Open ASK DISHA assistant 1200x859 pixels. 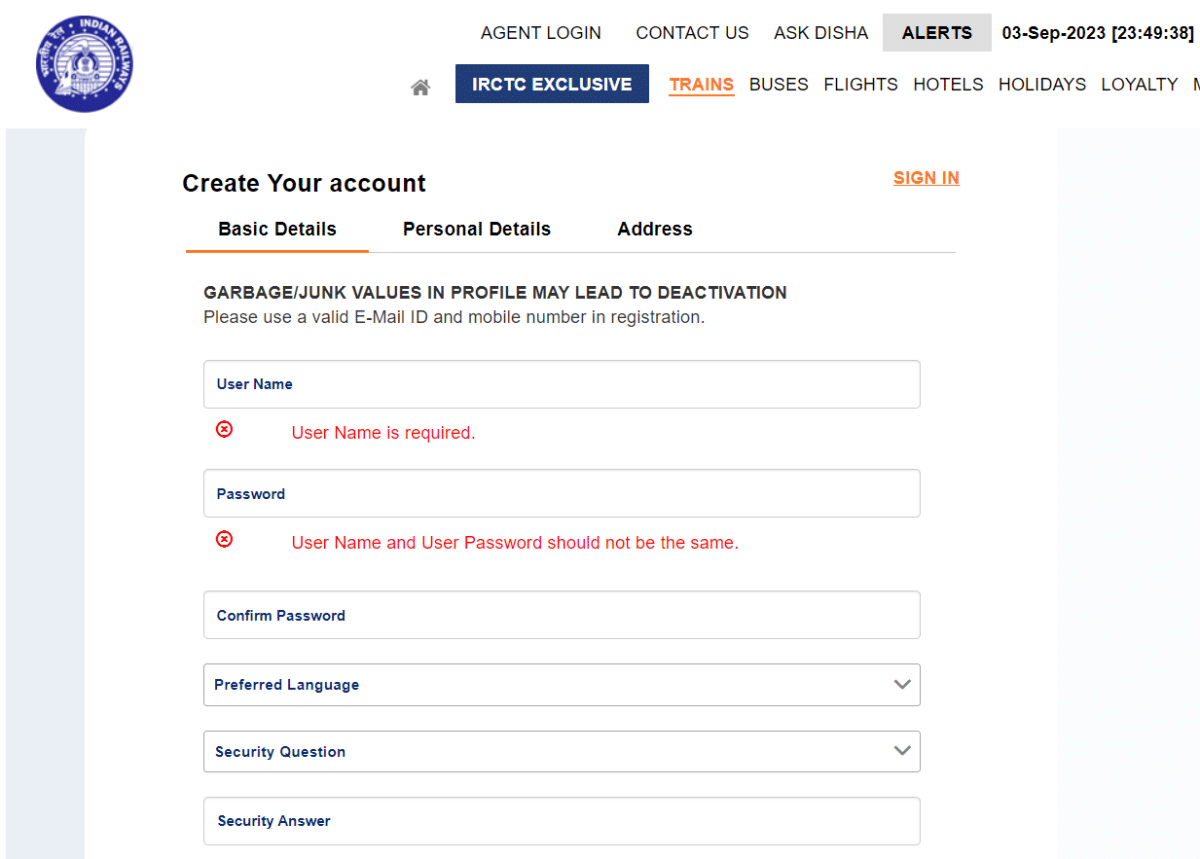coord(820,33)
